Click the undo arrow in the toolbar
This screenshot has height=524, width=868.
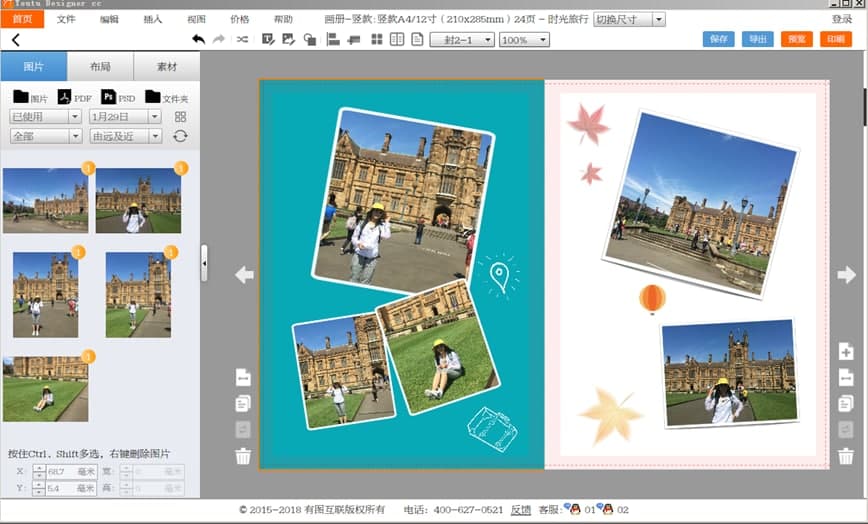(x=198, y=39)
